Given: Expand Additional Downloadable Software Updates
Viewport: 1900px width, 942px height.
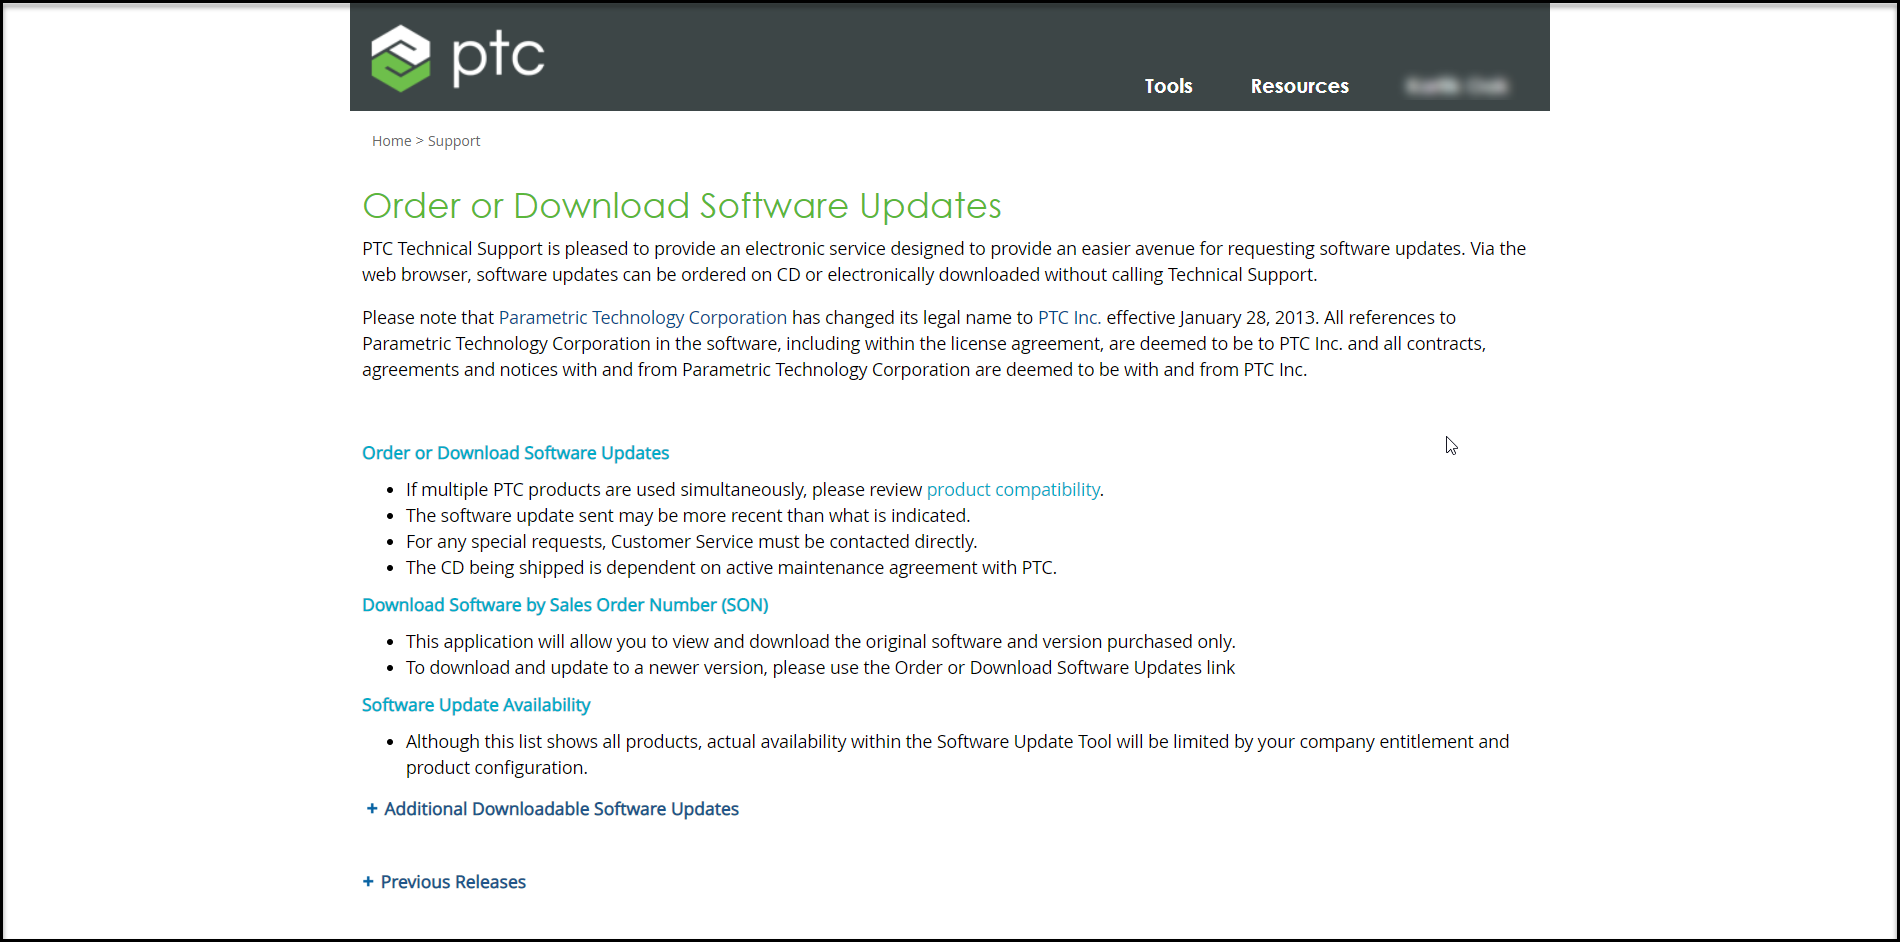Looking at the screenshot, I should coord(561,808).
